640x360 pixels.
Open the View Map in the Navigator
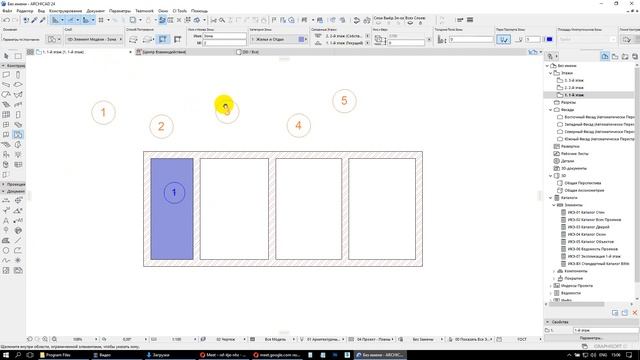[x=615, y=57]
